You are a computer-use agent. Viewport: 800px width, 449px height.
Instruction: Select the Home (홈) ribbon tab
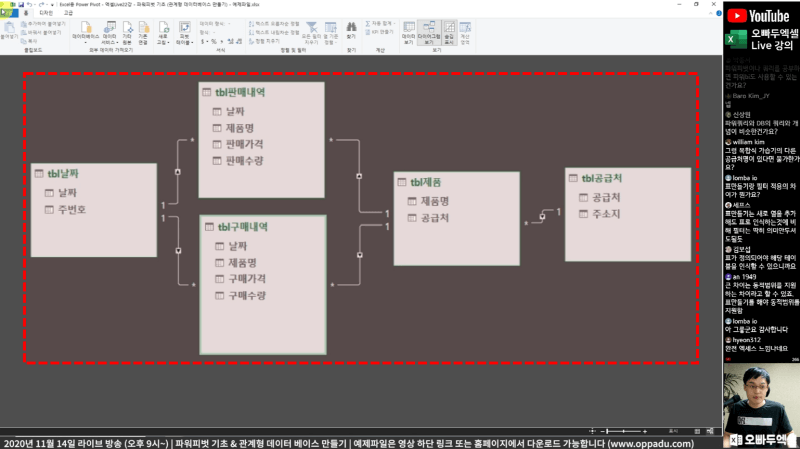coord(26,13)
